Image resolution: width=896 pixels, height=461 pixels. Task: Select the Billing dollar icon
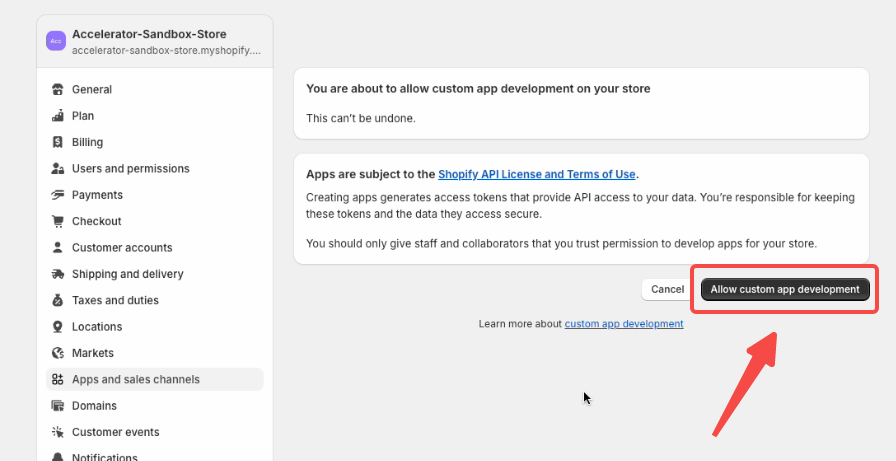pos(57,142)
